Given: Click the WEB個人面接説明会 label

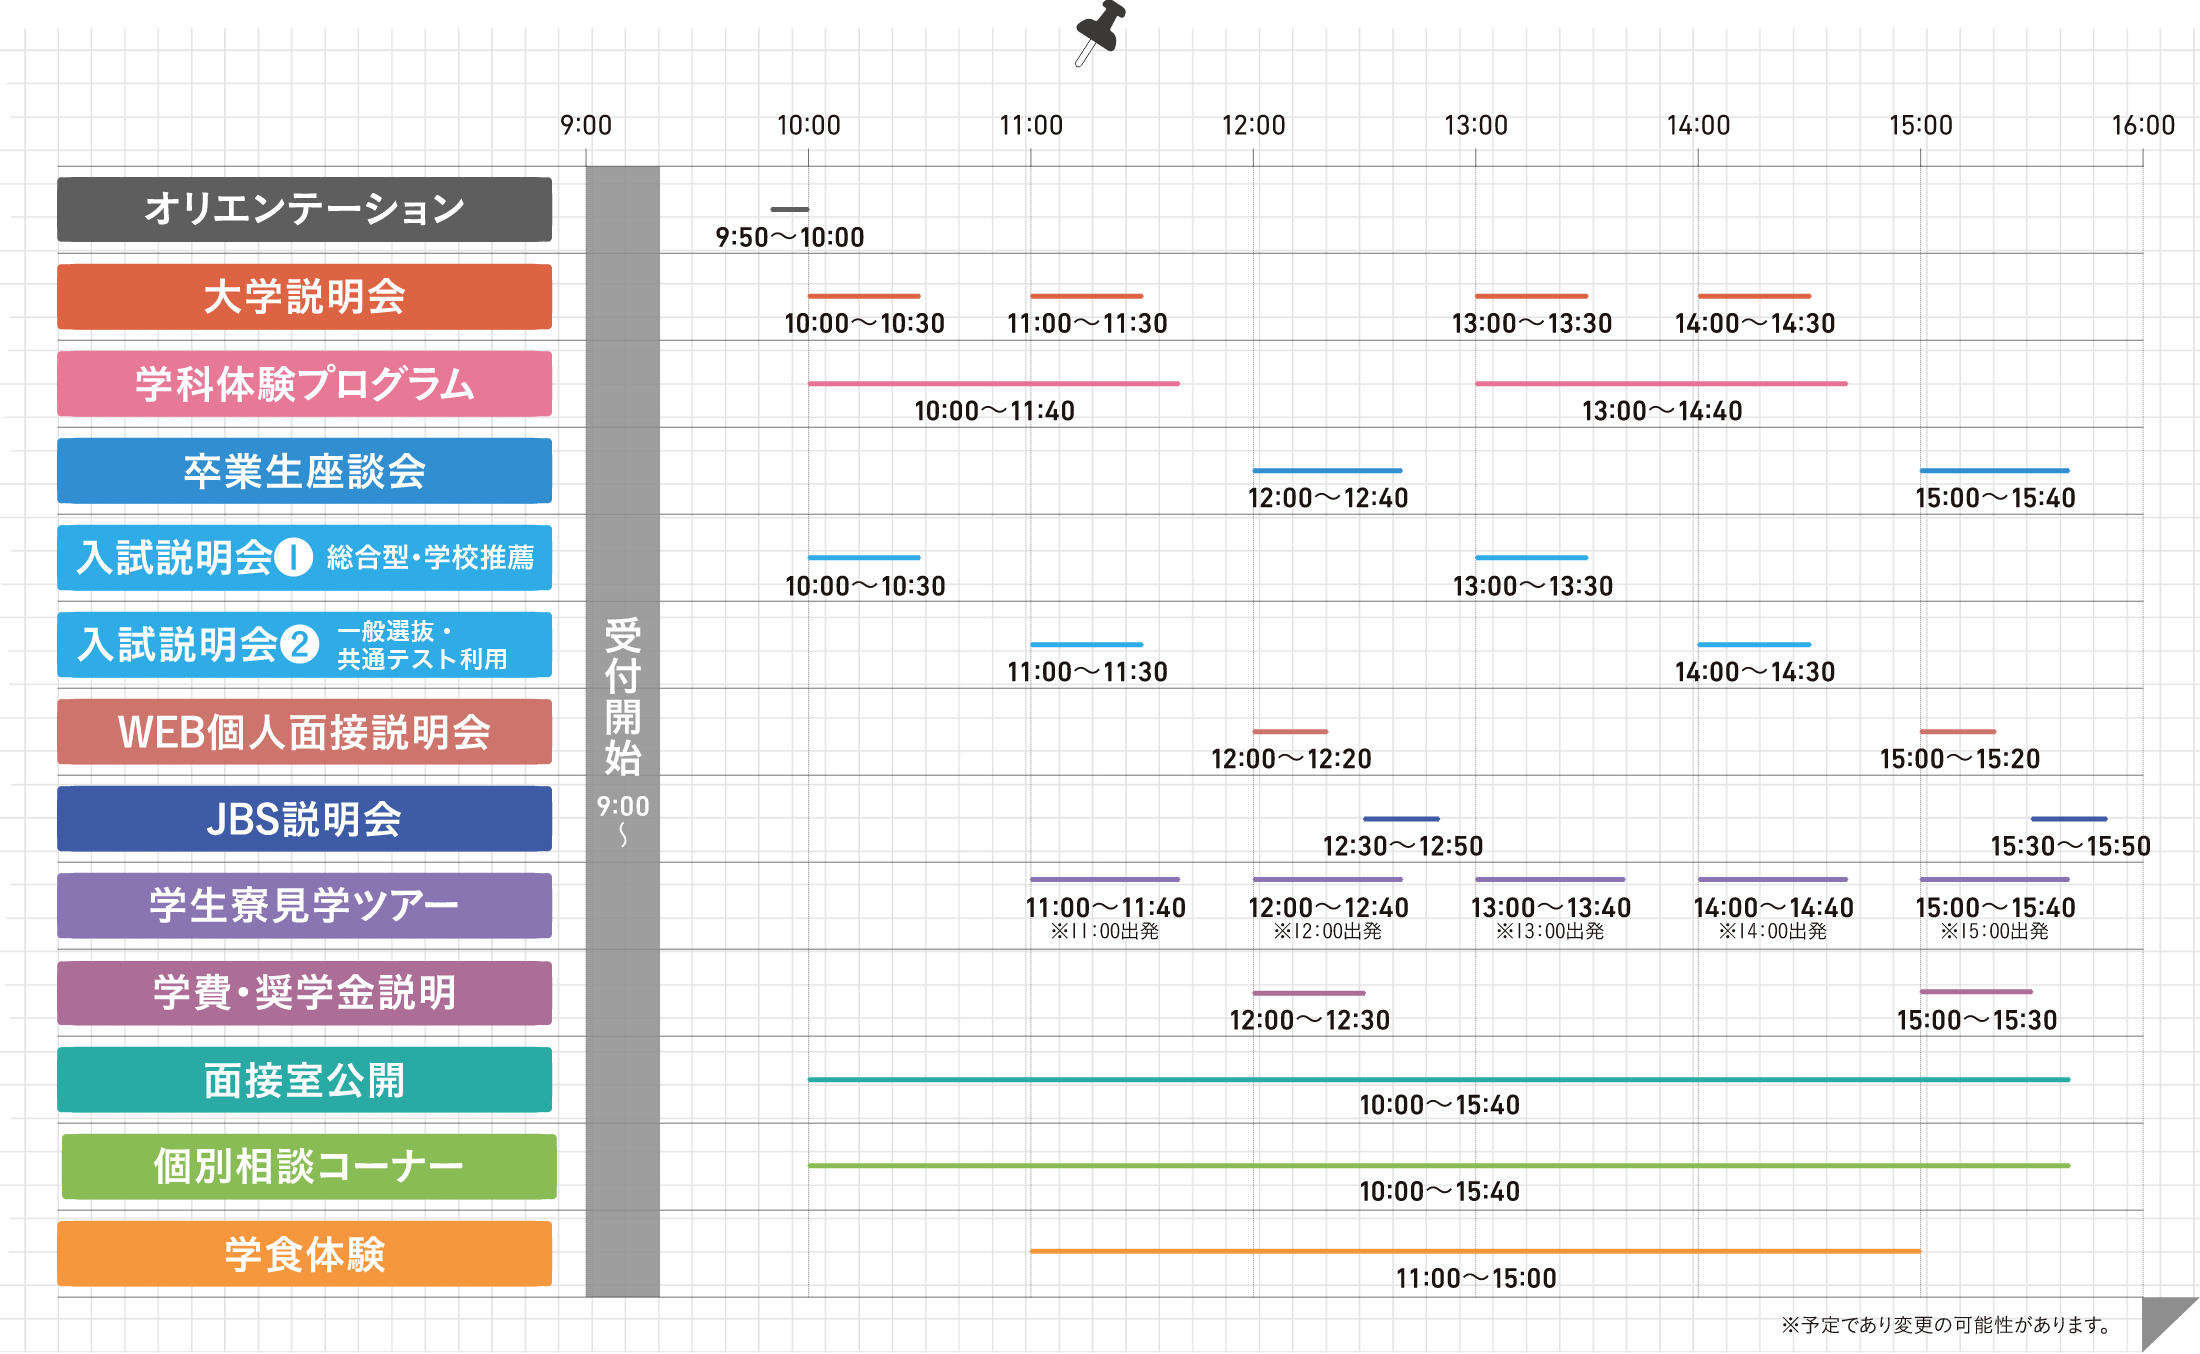Looking at the screenshot, I should [304, 732].
